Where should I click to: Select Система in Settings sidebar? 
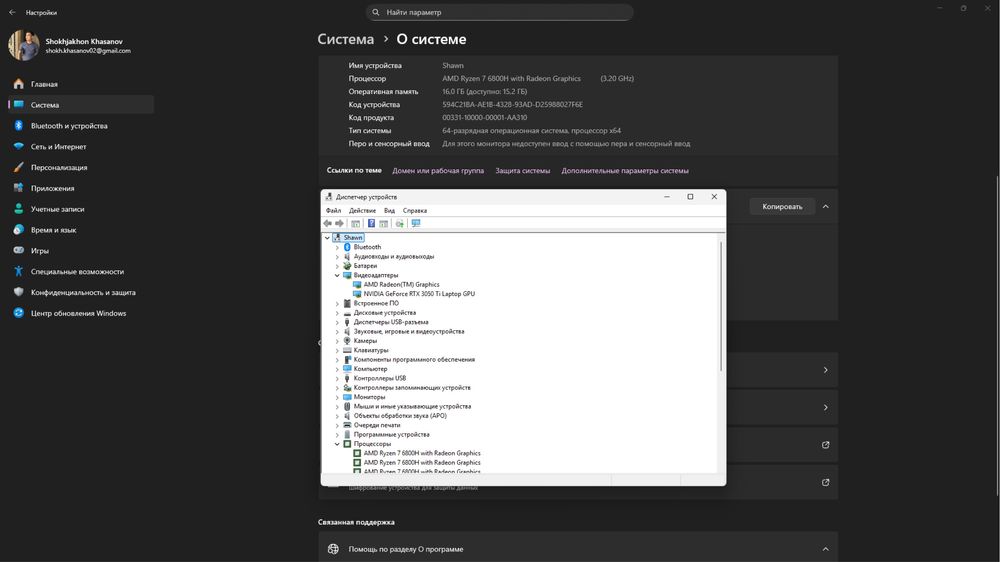point(81,105)
